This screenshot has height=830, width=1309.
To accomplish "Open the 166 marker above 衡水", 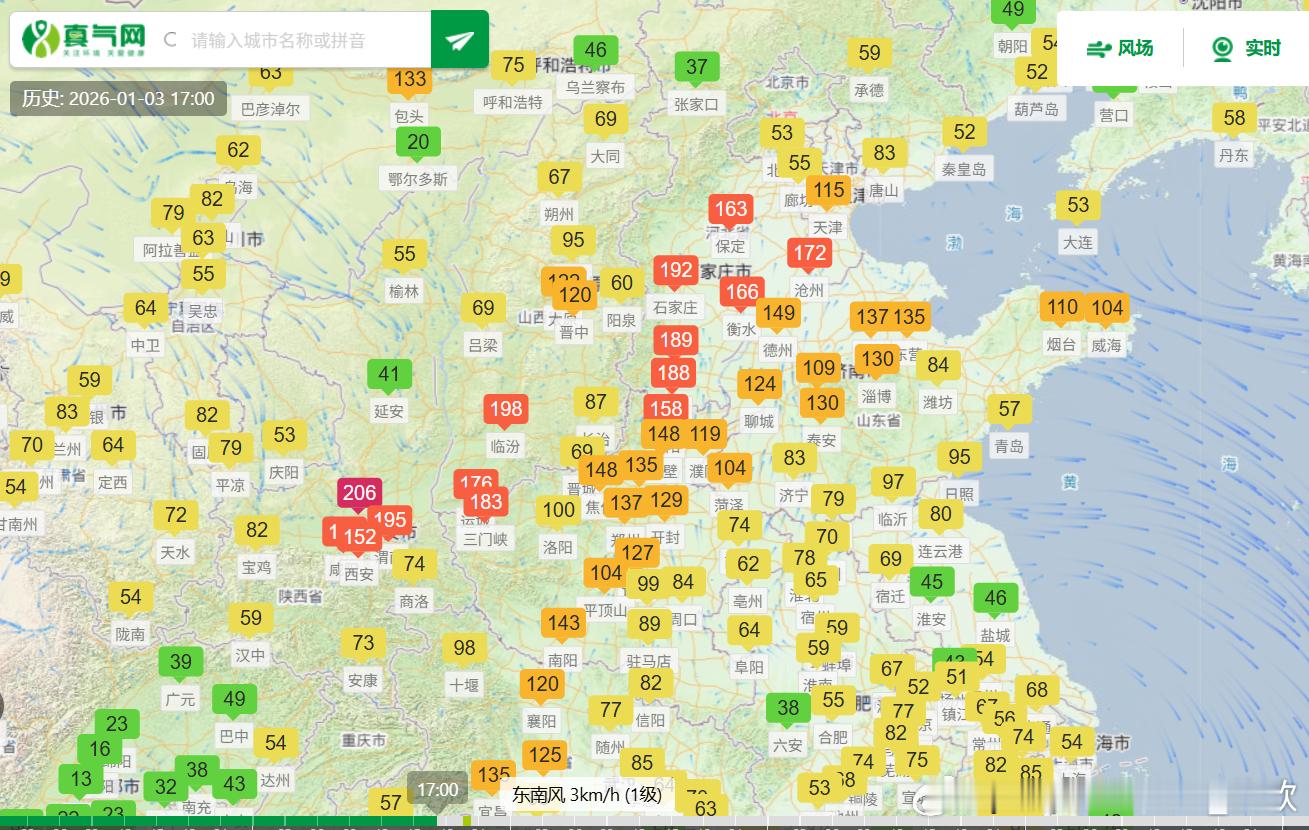I will 742,294.
